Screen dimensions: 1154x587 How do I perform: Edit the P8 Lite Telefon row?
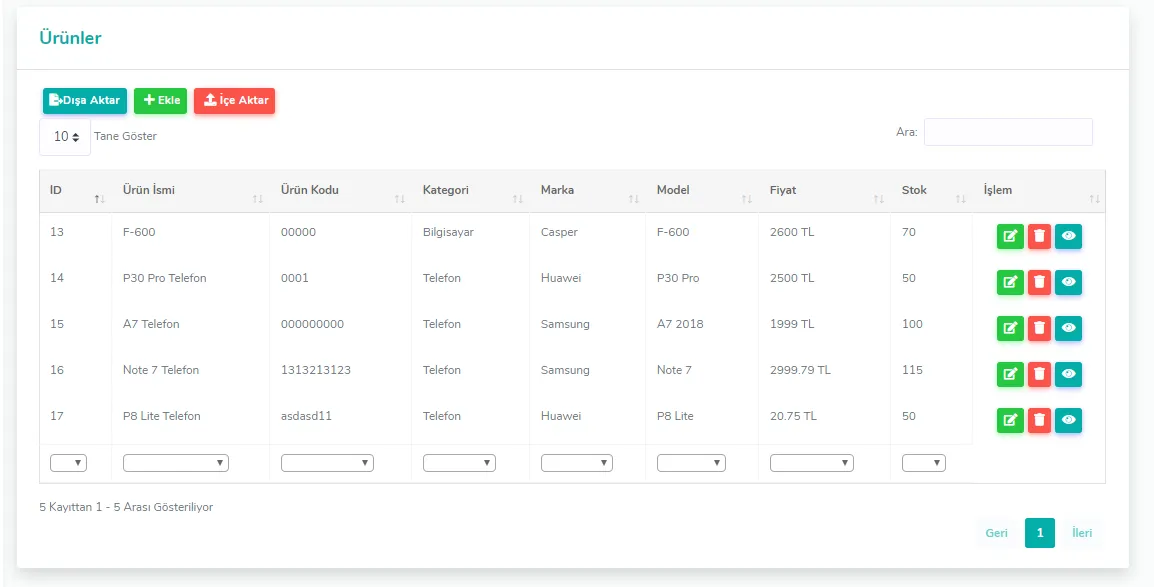1010,420
